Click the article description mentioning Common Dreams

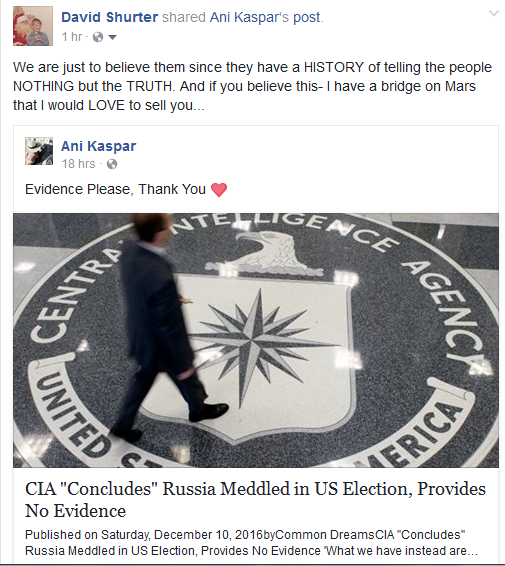point(251,543)
